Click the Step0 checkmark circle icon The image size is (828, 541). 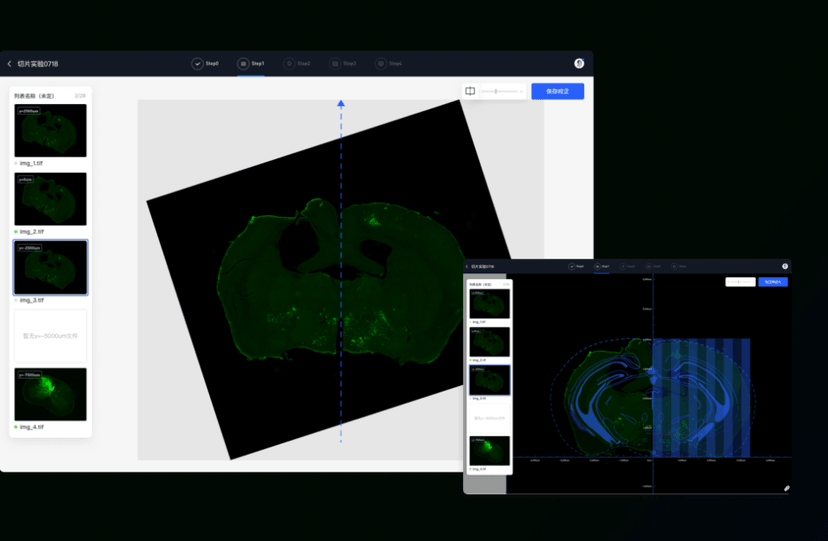197,64
